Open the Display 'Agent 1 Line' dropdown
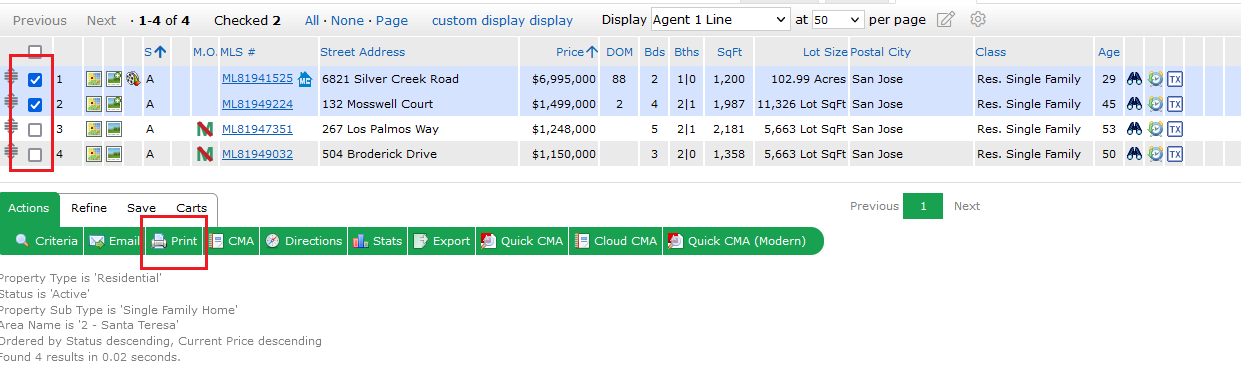This screenshot has width=1241, height=366. pos(720,19)
